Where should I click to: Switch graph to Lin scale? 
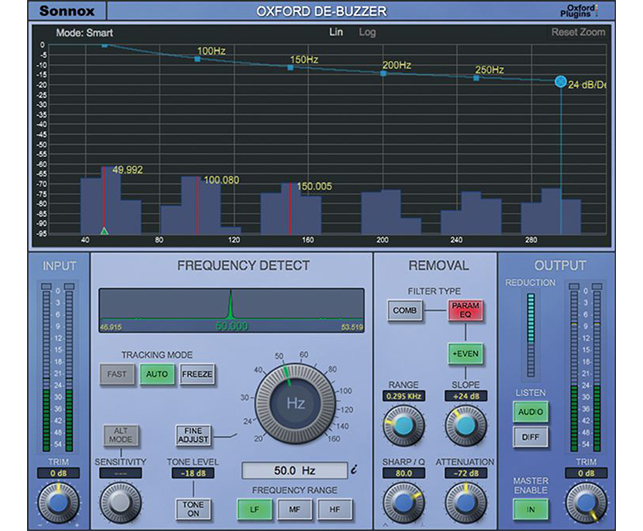[x=336, y=32]
